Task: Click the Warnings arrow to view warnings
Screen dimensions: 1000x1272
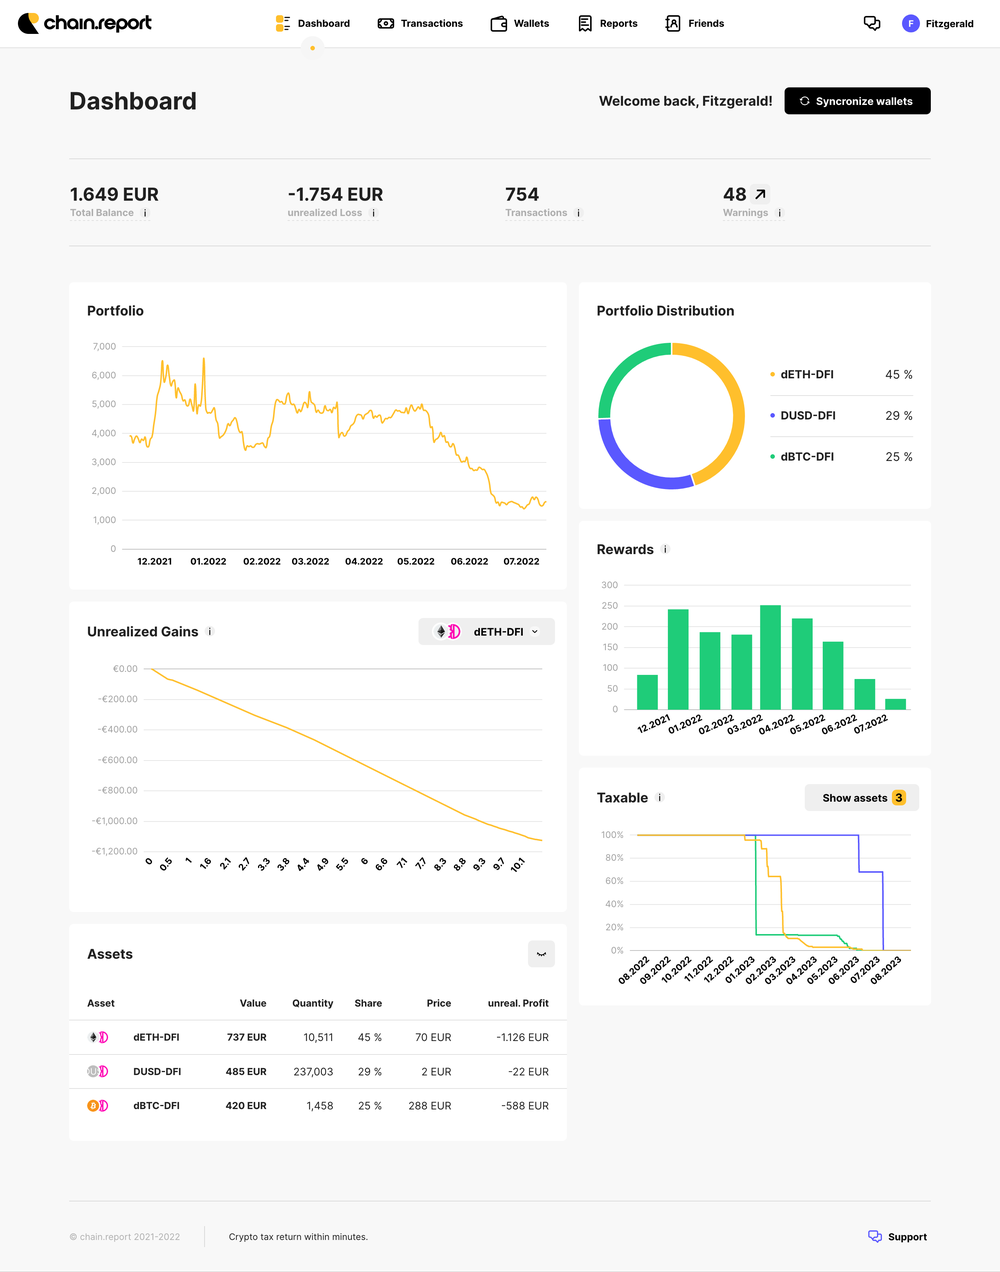Action: 758,193
